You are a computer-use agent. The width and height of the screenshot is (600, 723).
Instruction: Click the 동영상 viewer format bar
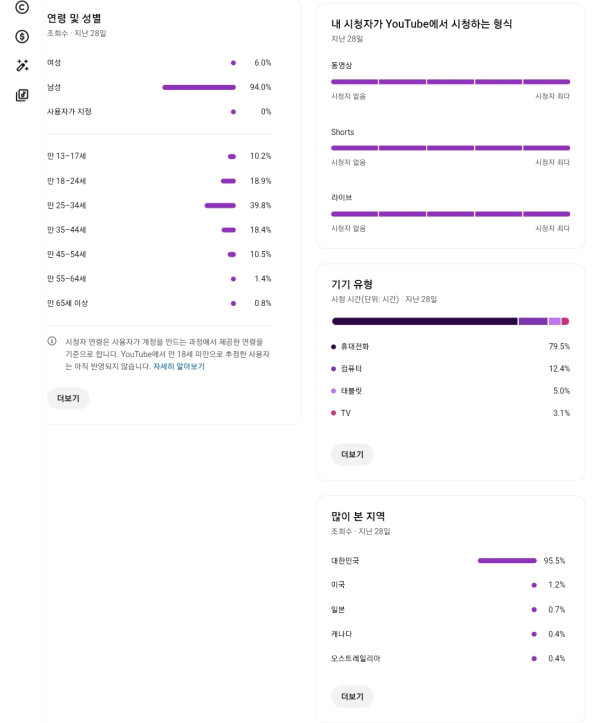450,81
